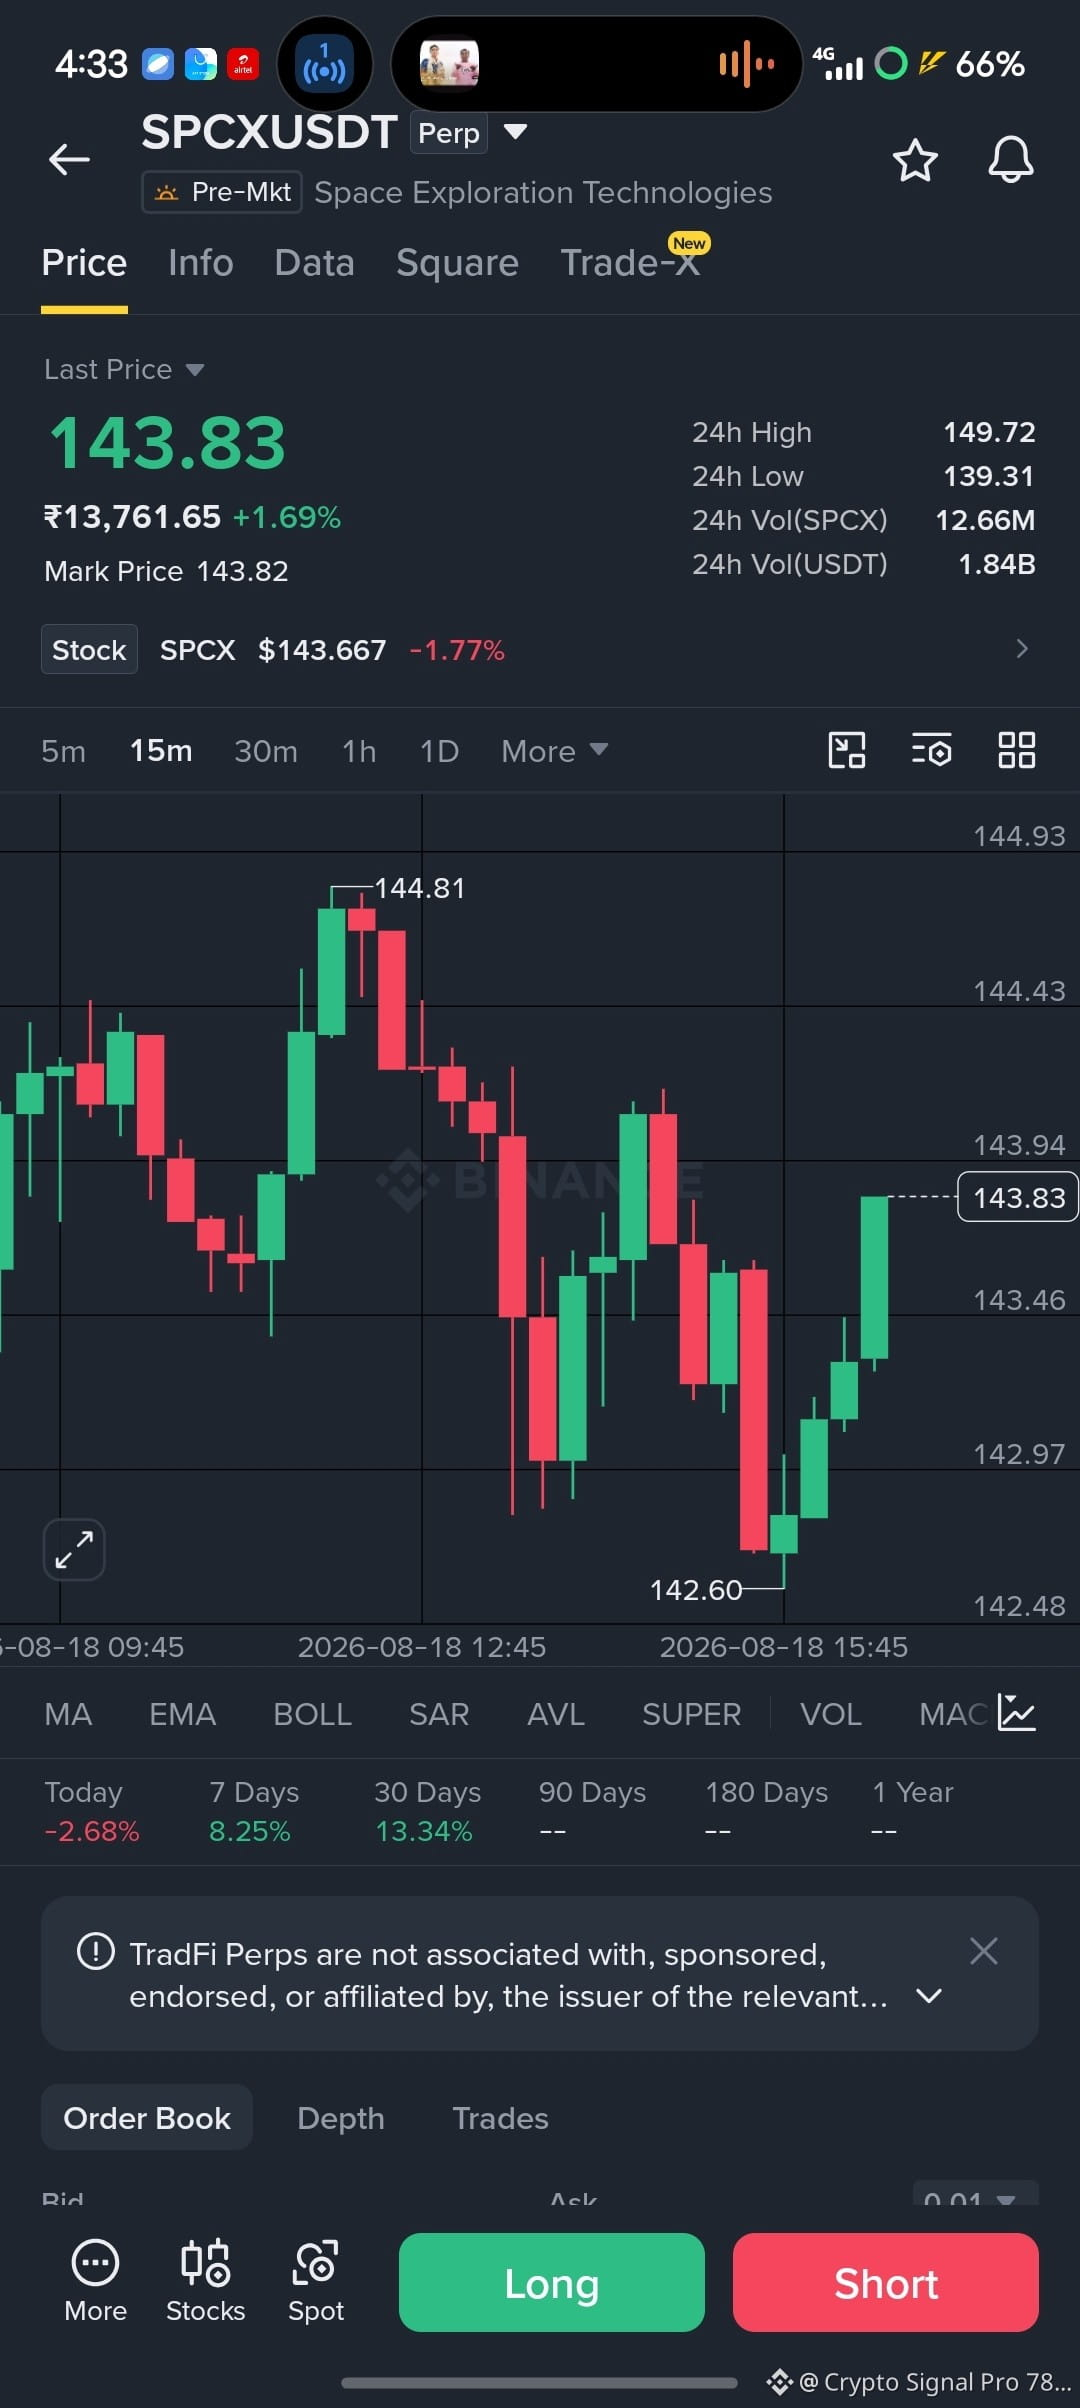This screenshot has height=2408, width=1080.
Task: Tap 24h High value 149.72
Action: click(x=989, y=432)
